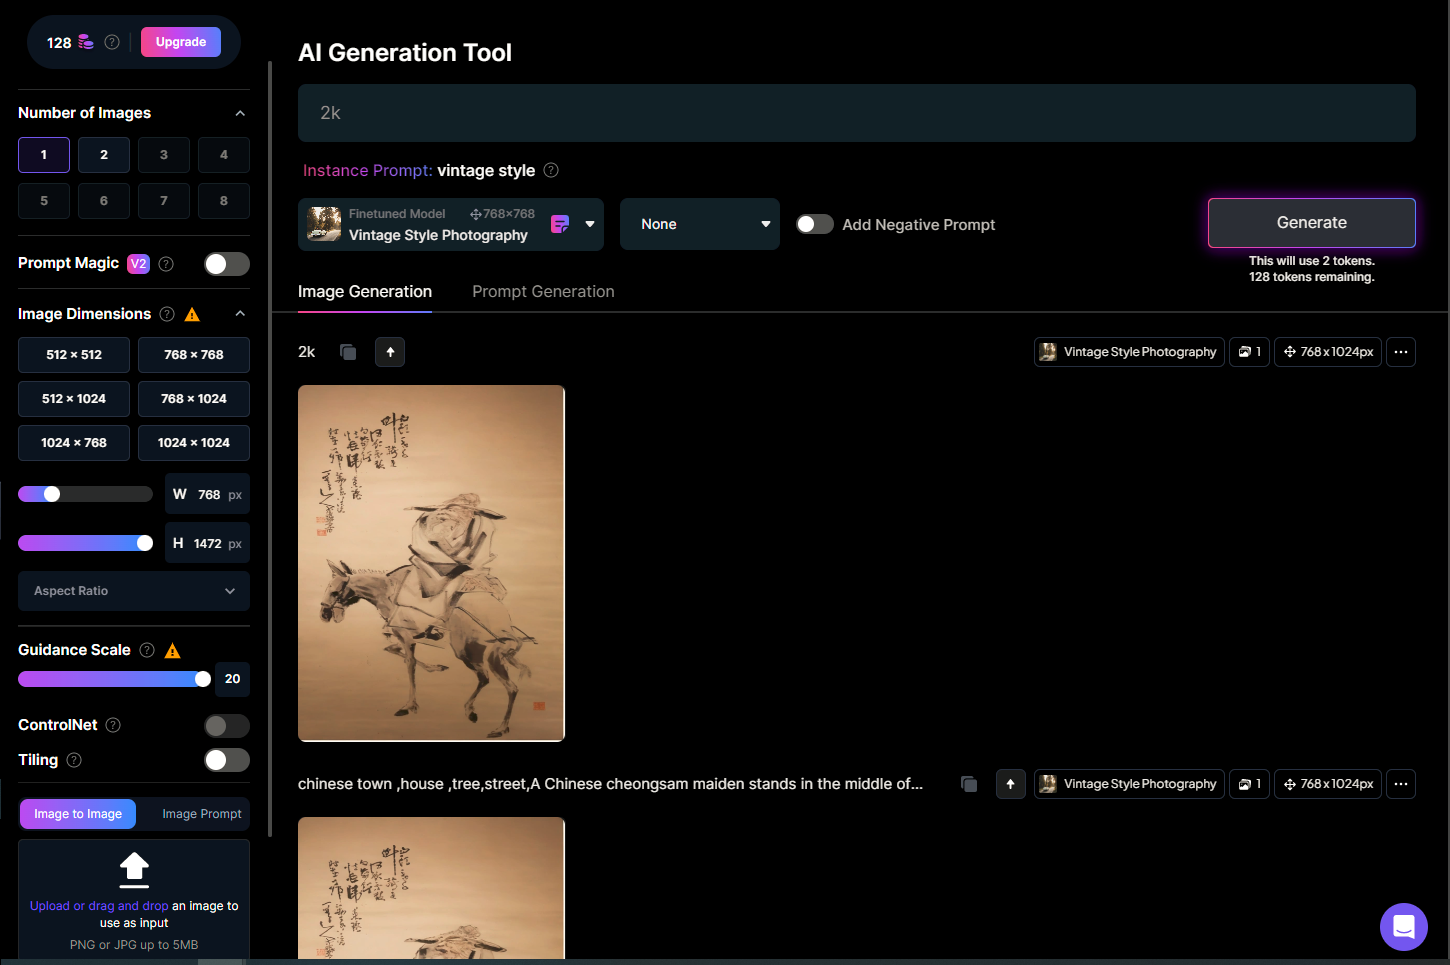The image size is (1450, 965).
Task: Click the chat support bubble icon
Action: click(1403, 926)
